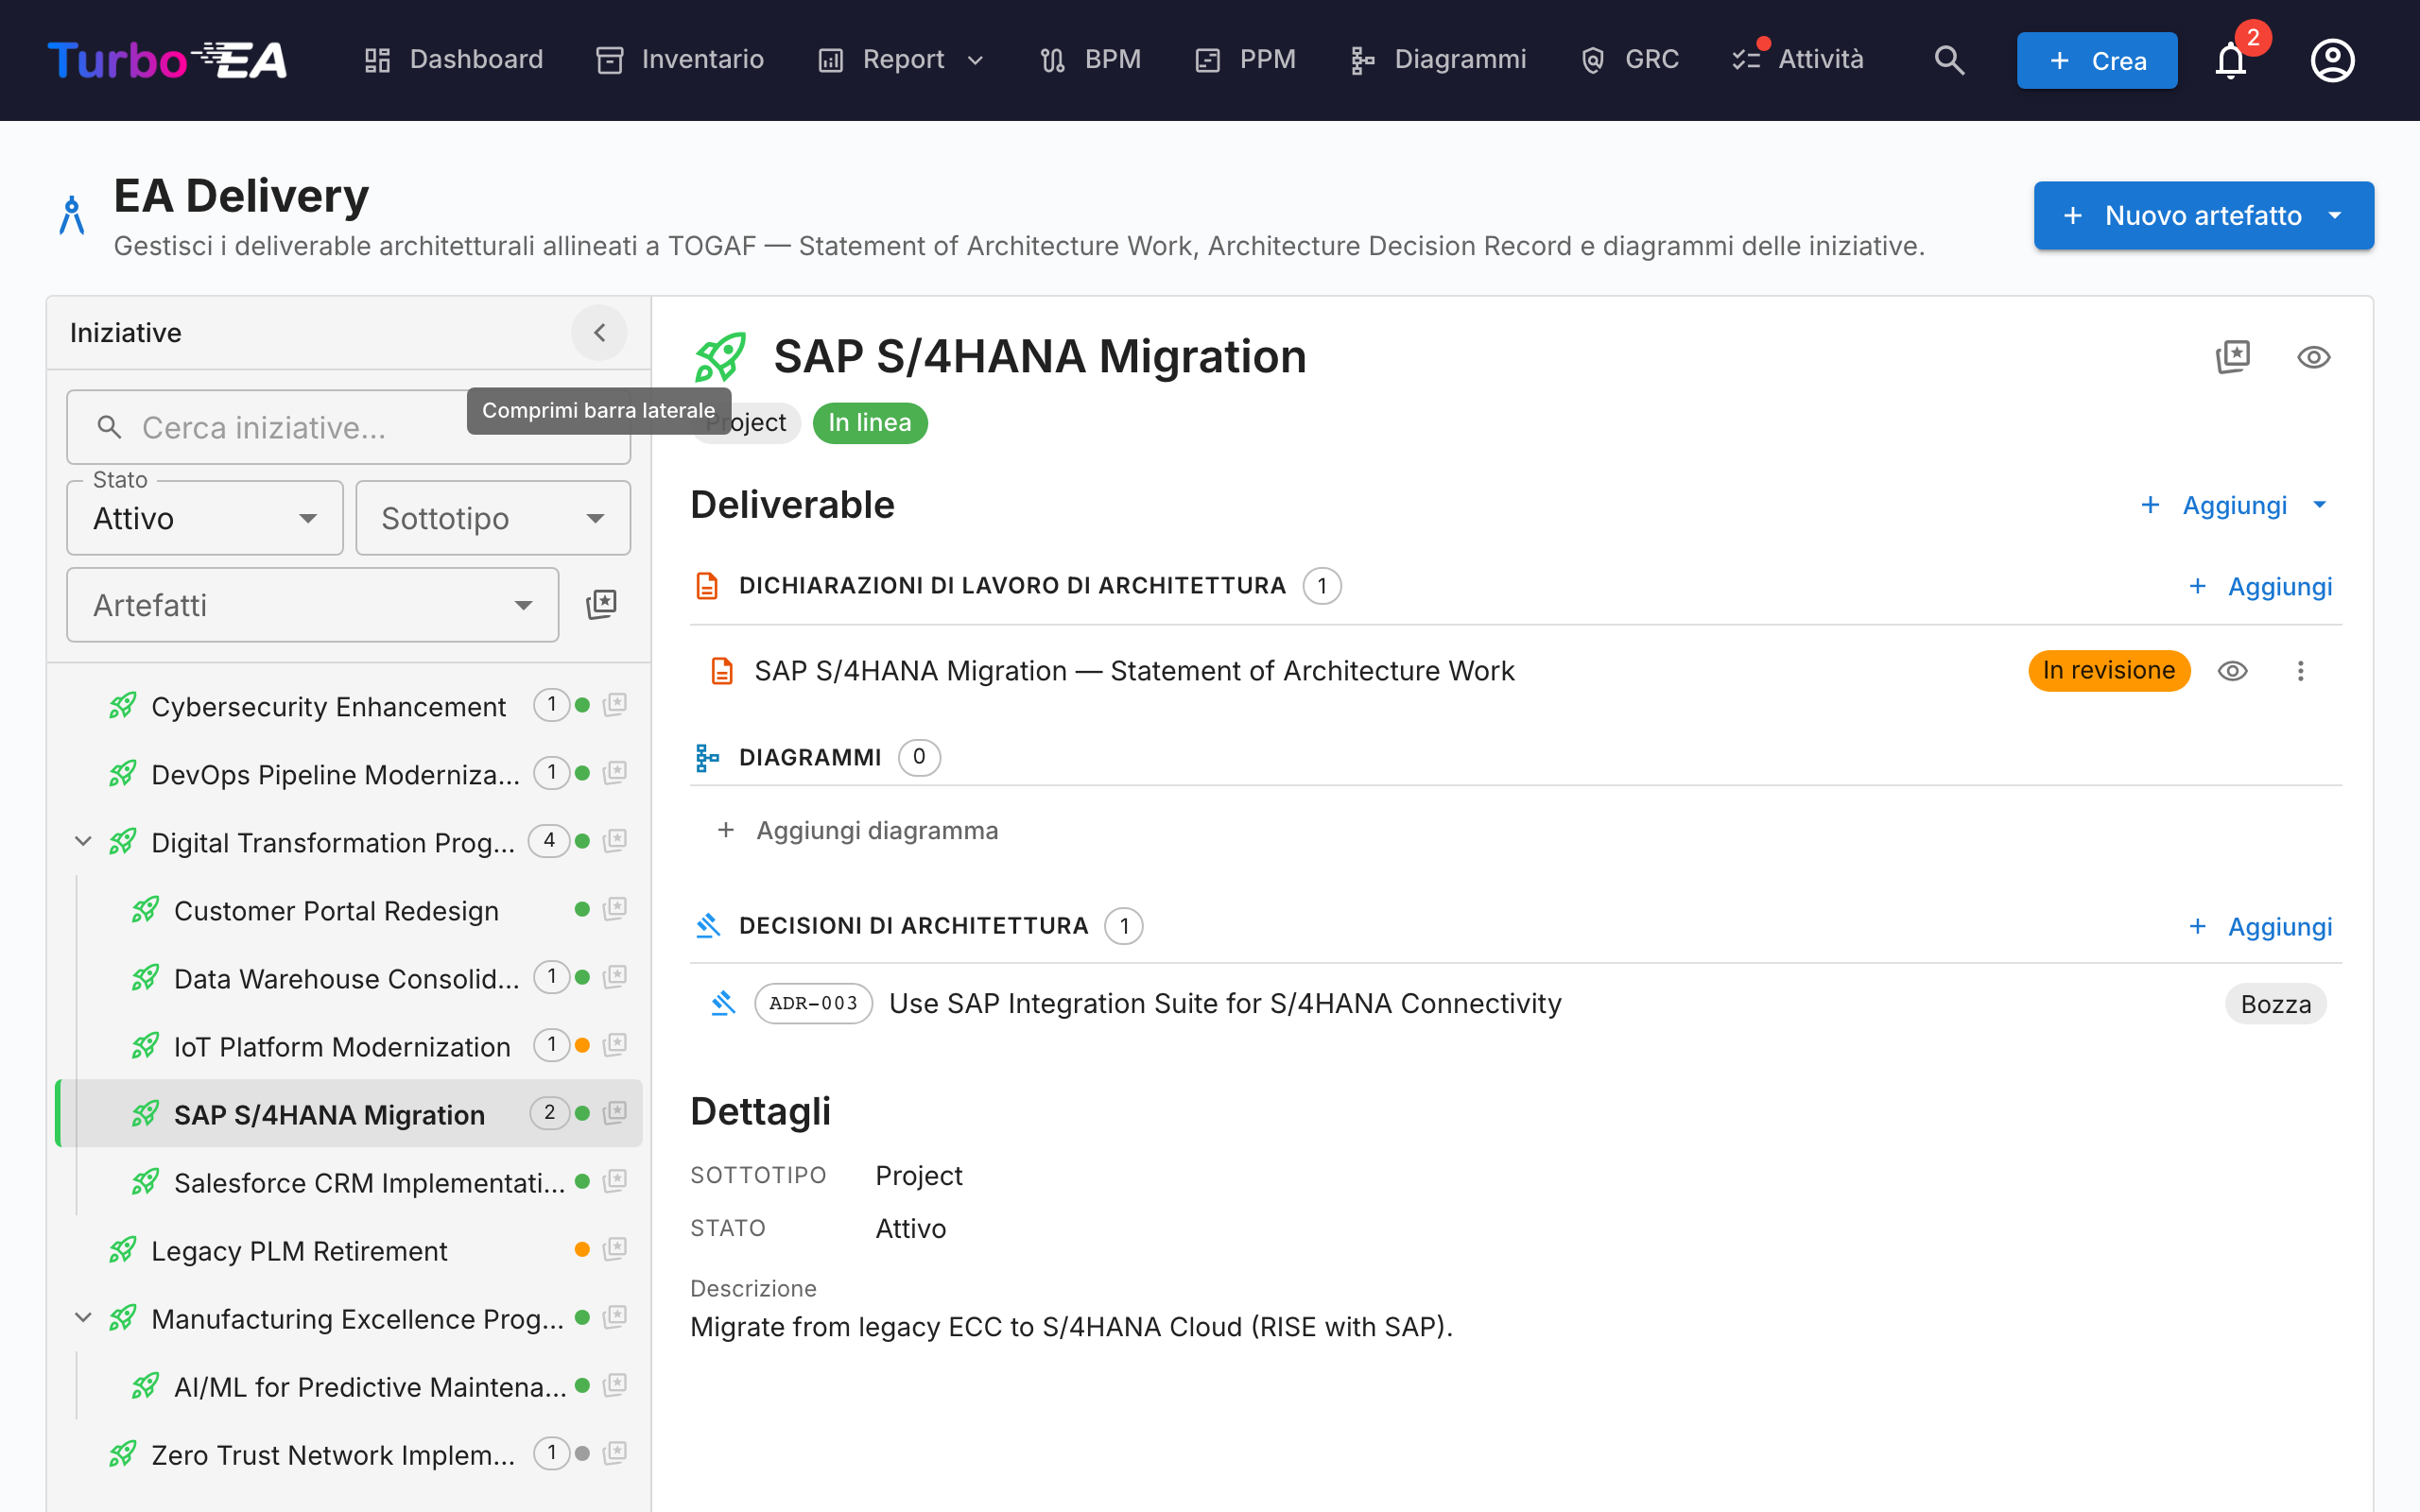Collapse the Digital Transformation Program tree node
The height and width of the screenshot is (1512, 2420).
[x=83, y=842]
